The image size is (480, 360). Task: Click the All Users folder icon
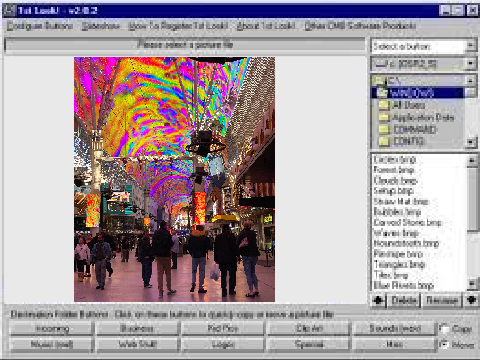(x=384, y=105)
